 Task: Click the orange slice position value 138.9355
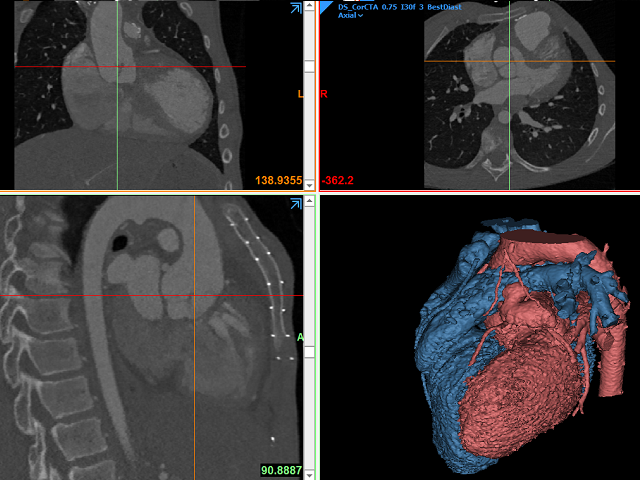[279, 180]
